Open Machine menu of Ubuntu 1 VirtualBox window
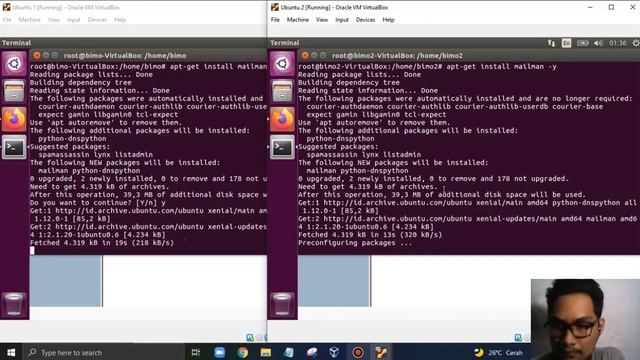Image resolution: width=640 pixels, height=360 pixels. pyautogui.click(x=29, y=20)
